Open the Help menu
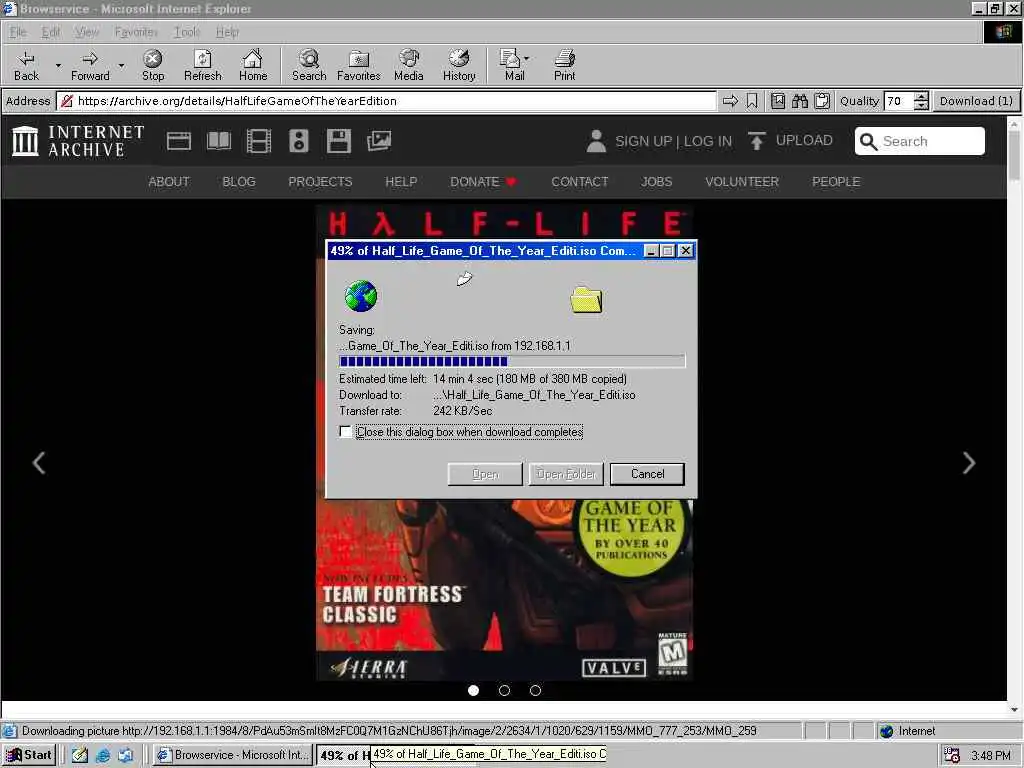The width and height of the screenshot is (1024, 768). tap(227, 32)
